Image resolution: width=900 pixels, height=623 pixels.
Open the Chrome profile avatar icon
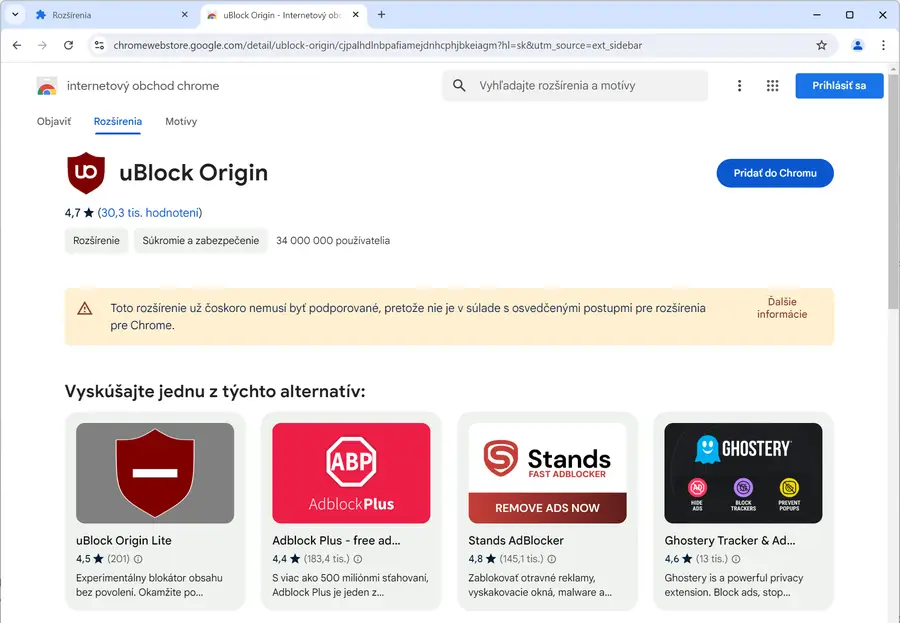pos(857,45)
